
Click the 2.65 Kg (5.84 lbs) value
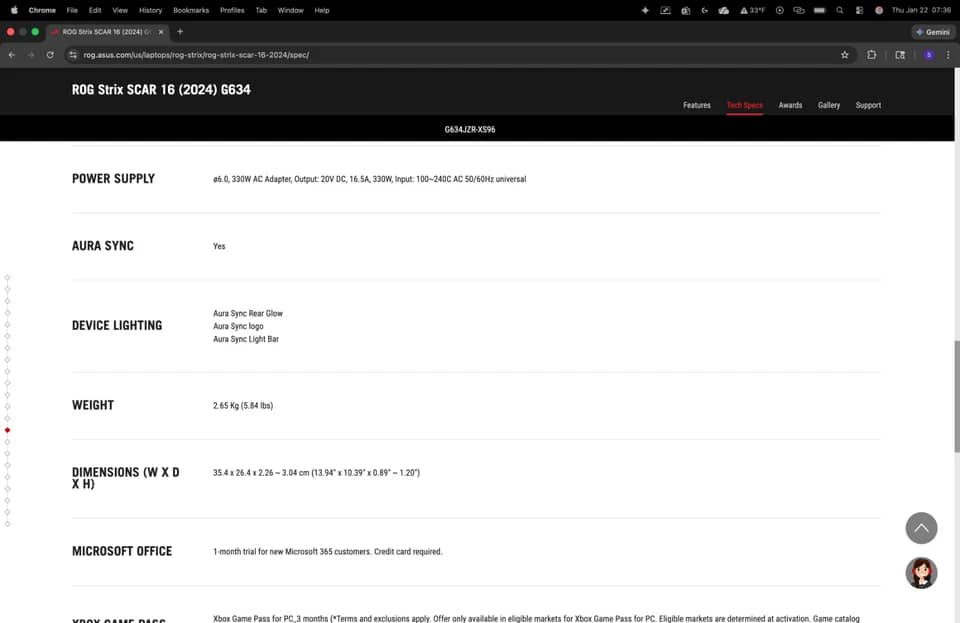click(x=243, y=406)
